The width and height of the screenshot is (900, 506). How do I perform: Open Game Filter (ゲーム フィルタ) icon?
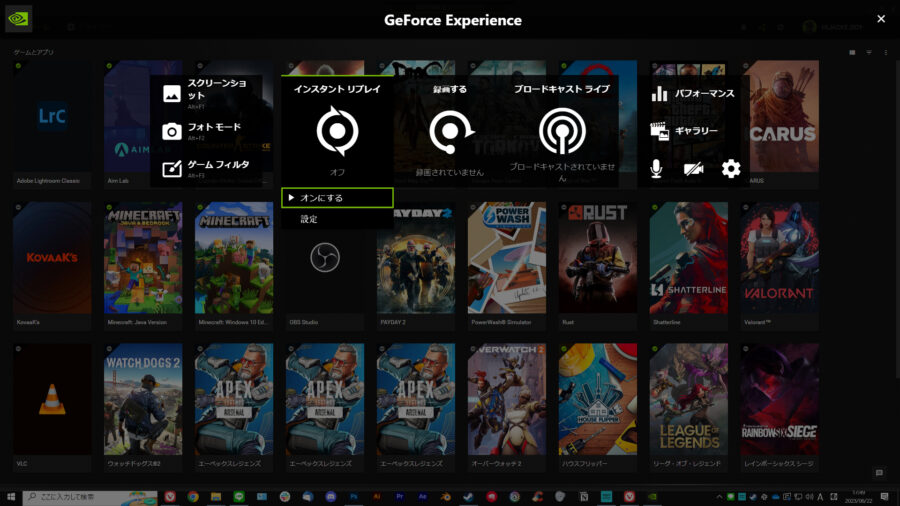pos(172,169)
